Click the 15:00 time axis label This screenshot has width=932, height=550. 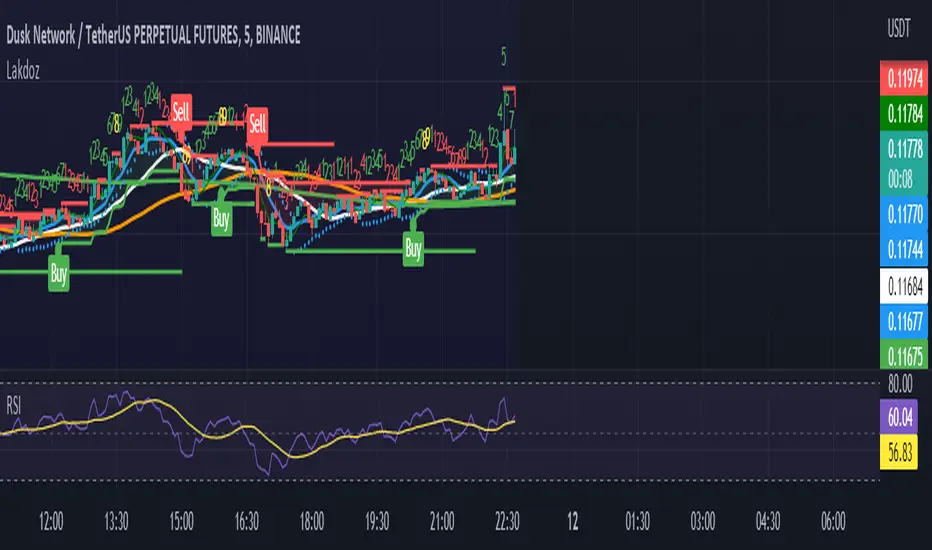181,521
